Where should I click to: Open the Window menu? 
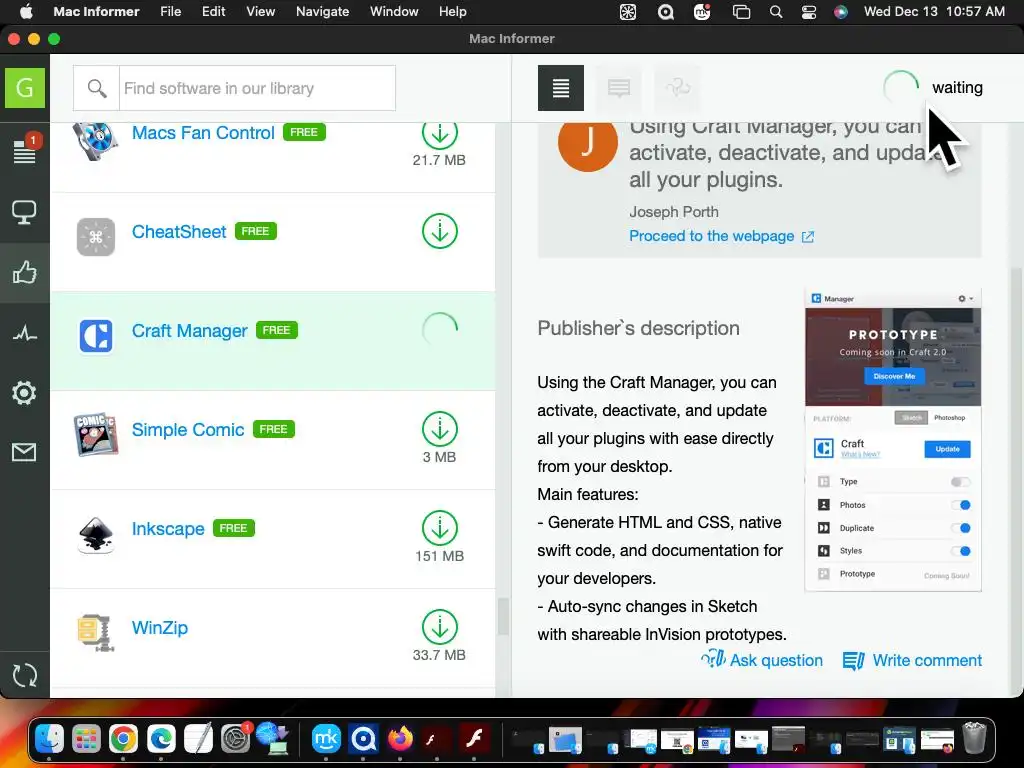(x=394, y=12)
